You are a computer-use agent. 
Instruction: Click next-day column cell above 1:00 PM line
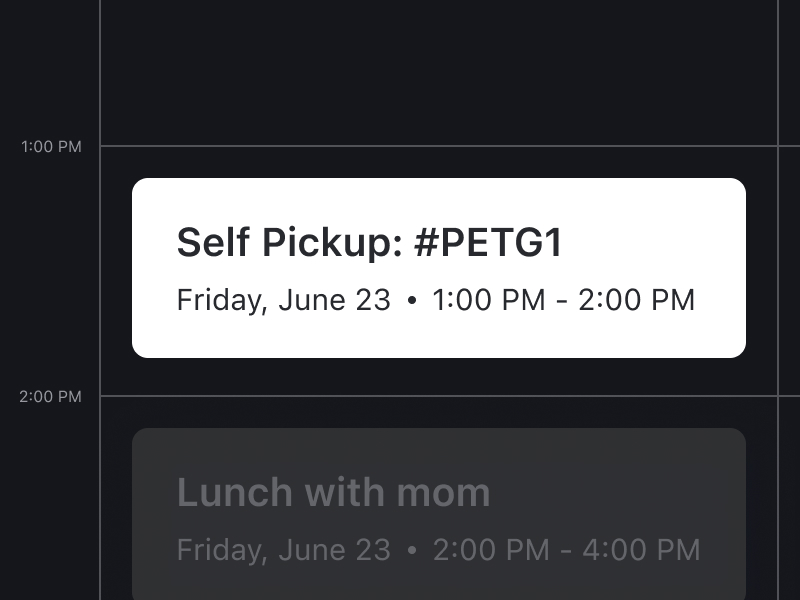(790, 70)
